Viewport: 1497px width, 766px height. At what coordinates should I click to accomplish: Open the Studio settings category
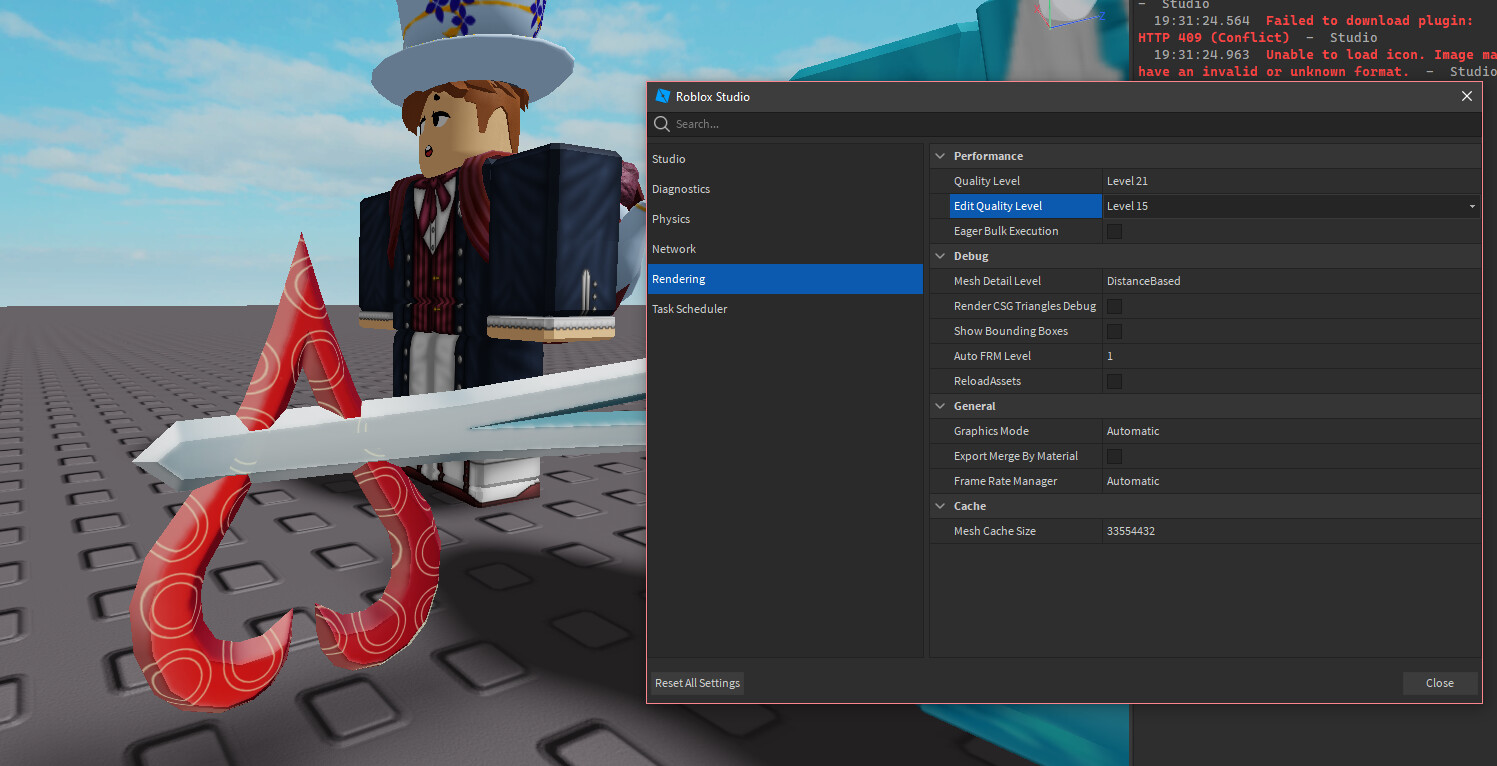click(x=668, y=159)
